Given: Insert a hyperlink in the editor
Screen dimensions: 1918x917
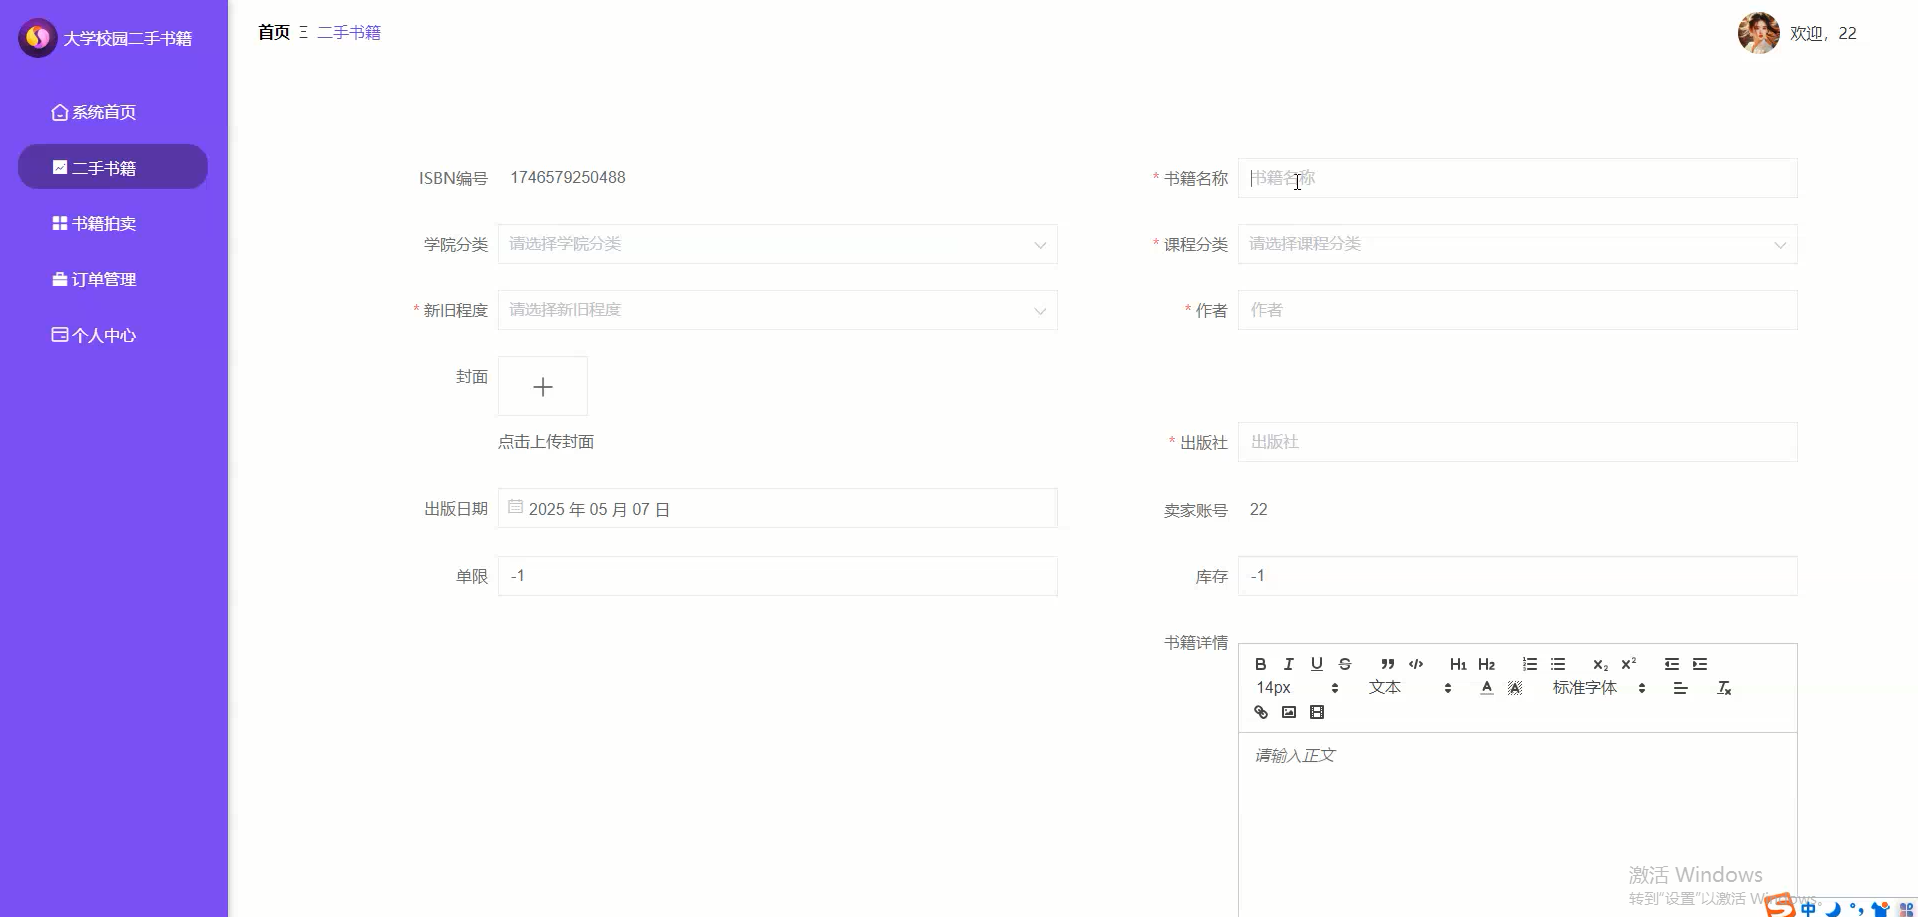Looking at the screenshot, I should point(1260,711).
